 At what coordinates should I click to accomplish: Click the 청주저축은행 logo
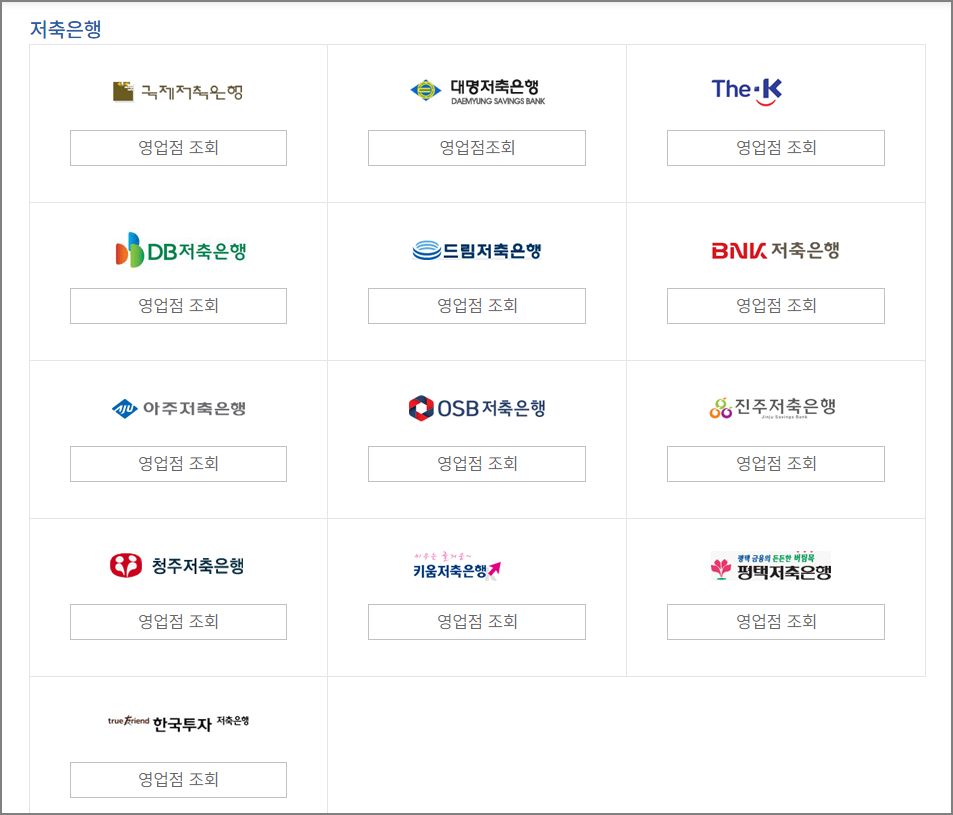coord(177,566)
